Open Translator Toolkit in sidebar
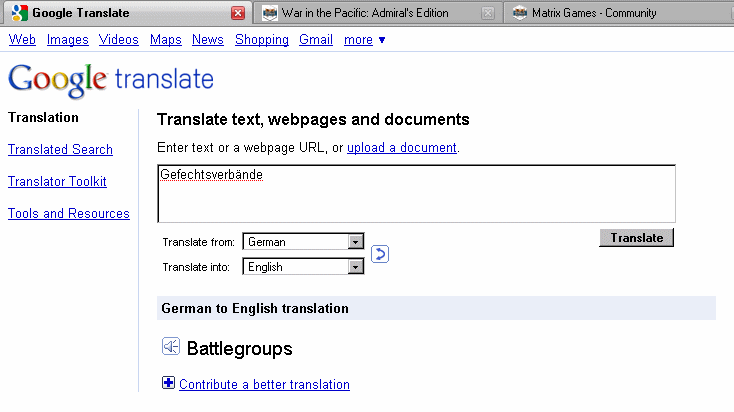This screenshot has height=412, width=734. (57, 181)
